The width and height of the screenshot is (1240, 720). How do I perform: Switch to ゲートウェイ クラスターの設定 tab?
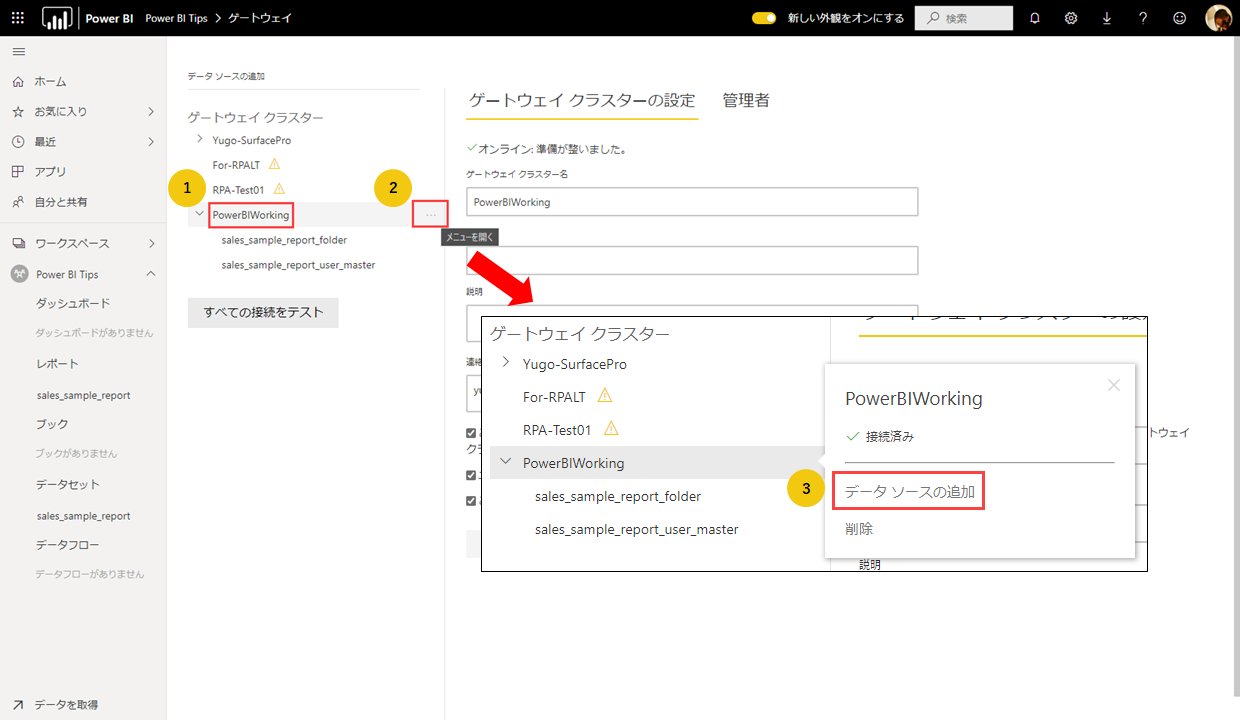tap(582, 100)
